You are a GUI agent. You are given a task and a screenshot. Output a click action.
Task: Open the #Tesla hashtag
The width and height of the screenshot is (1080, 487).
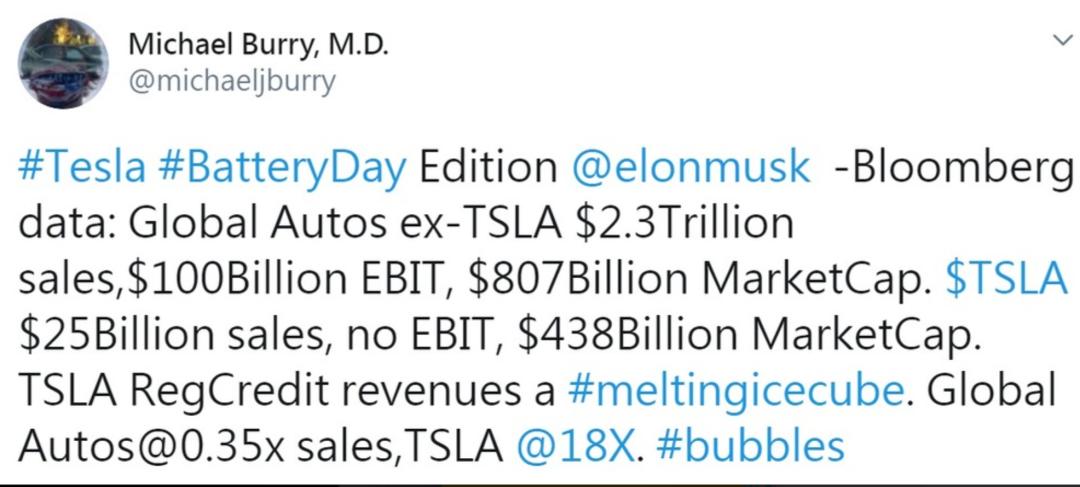(81, 168)
